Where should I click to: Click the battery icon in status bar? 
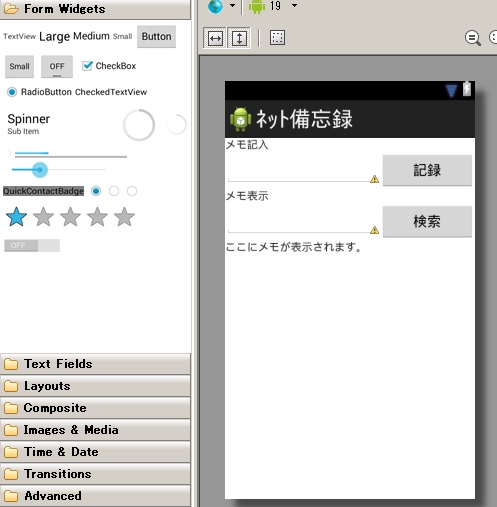pyautogui.click(x=467, y=89)
